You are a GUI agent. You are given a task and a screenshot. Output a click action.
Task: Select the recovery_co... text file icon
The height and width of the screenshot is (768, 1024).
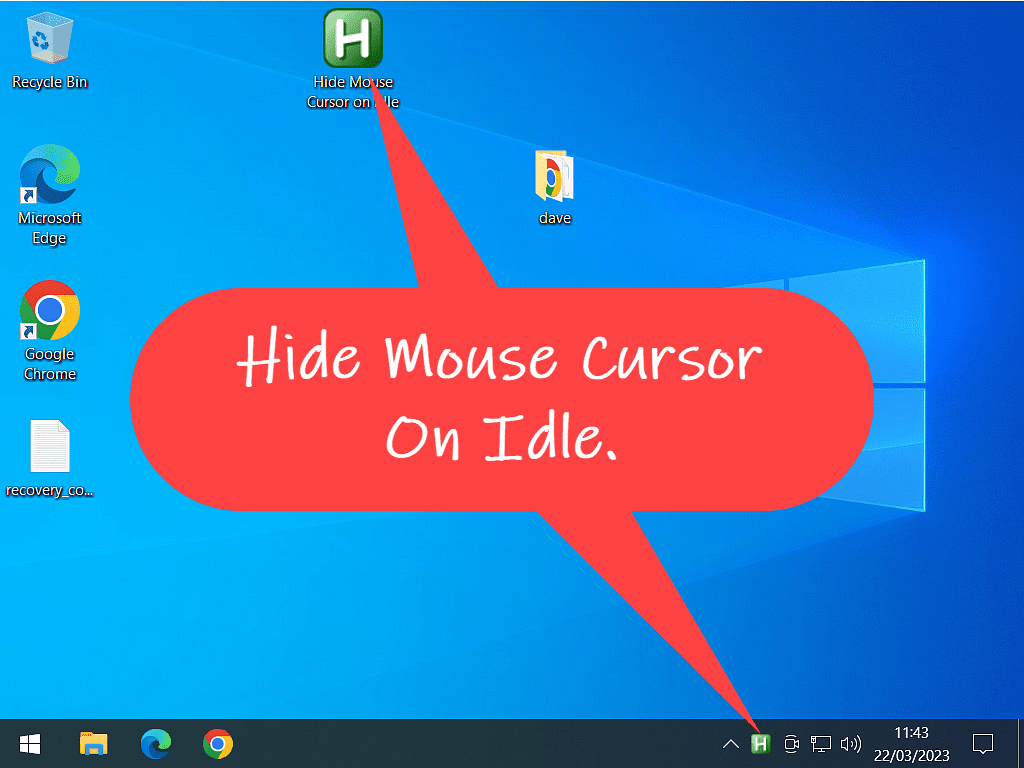[x=49, y=447]
